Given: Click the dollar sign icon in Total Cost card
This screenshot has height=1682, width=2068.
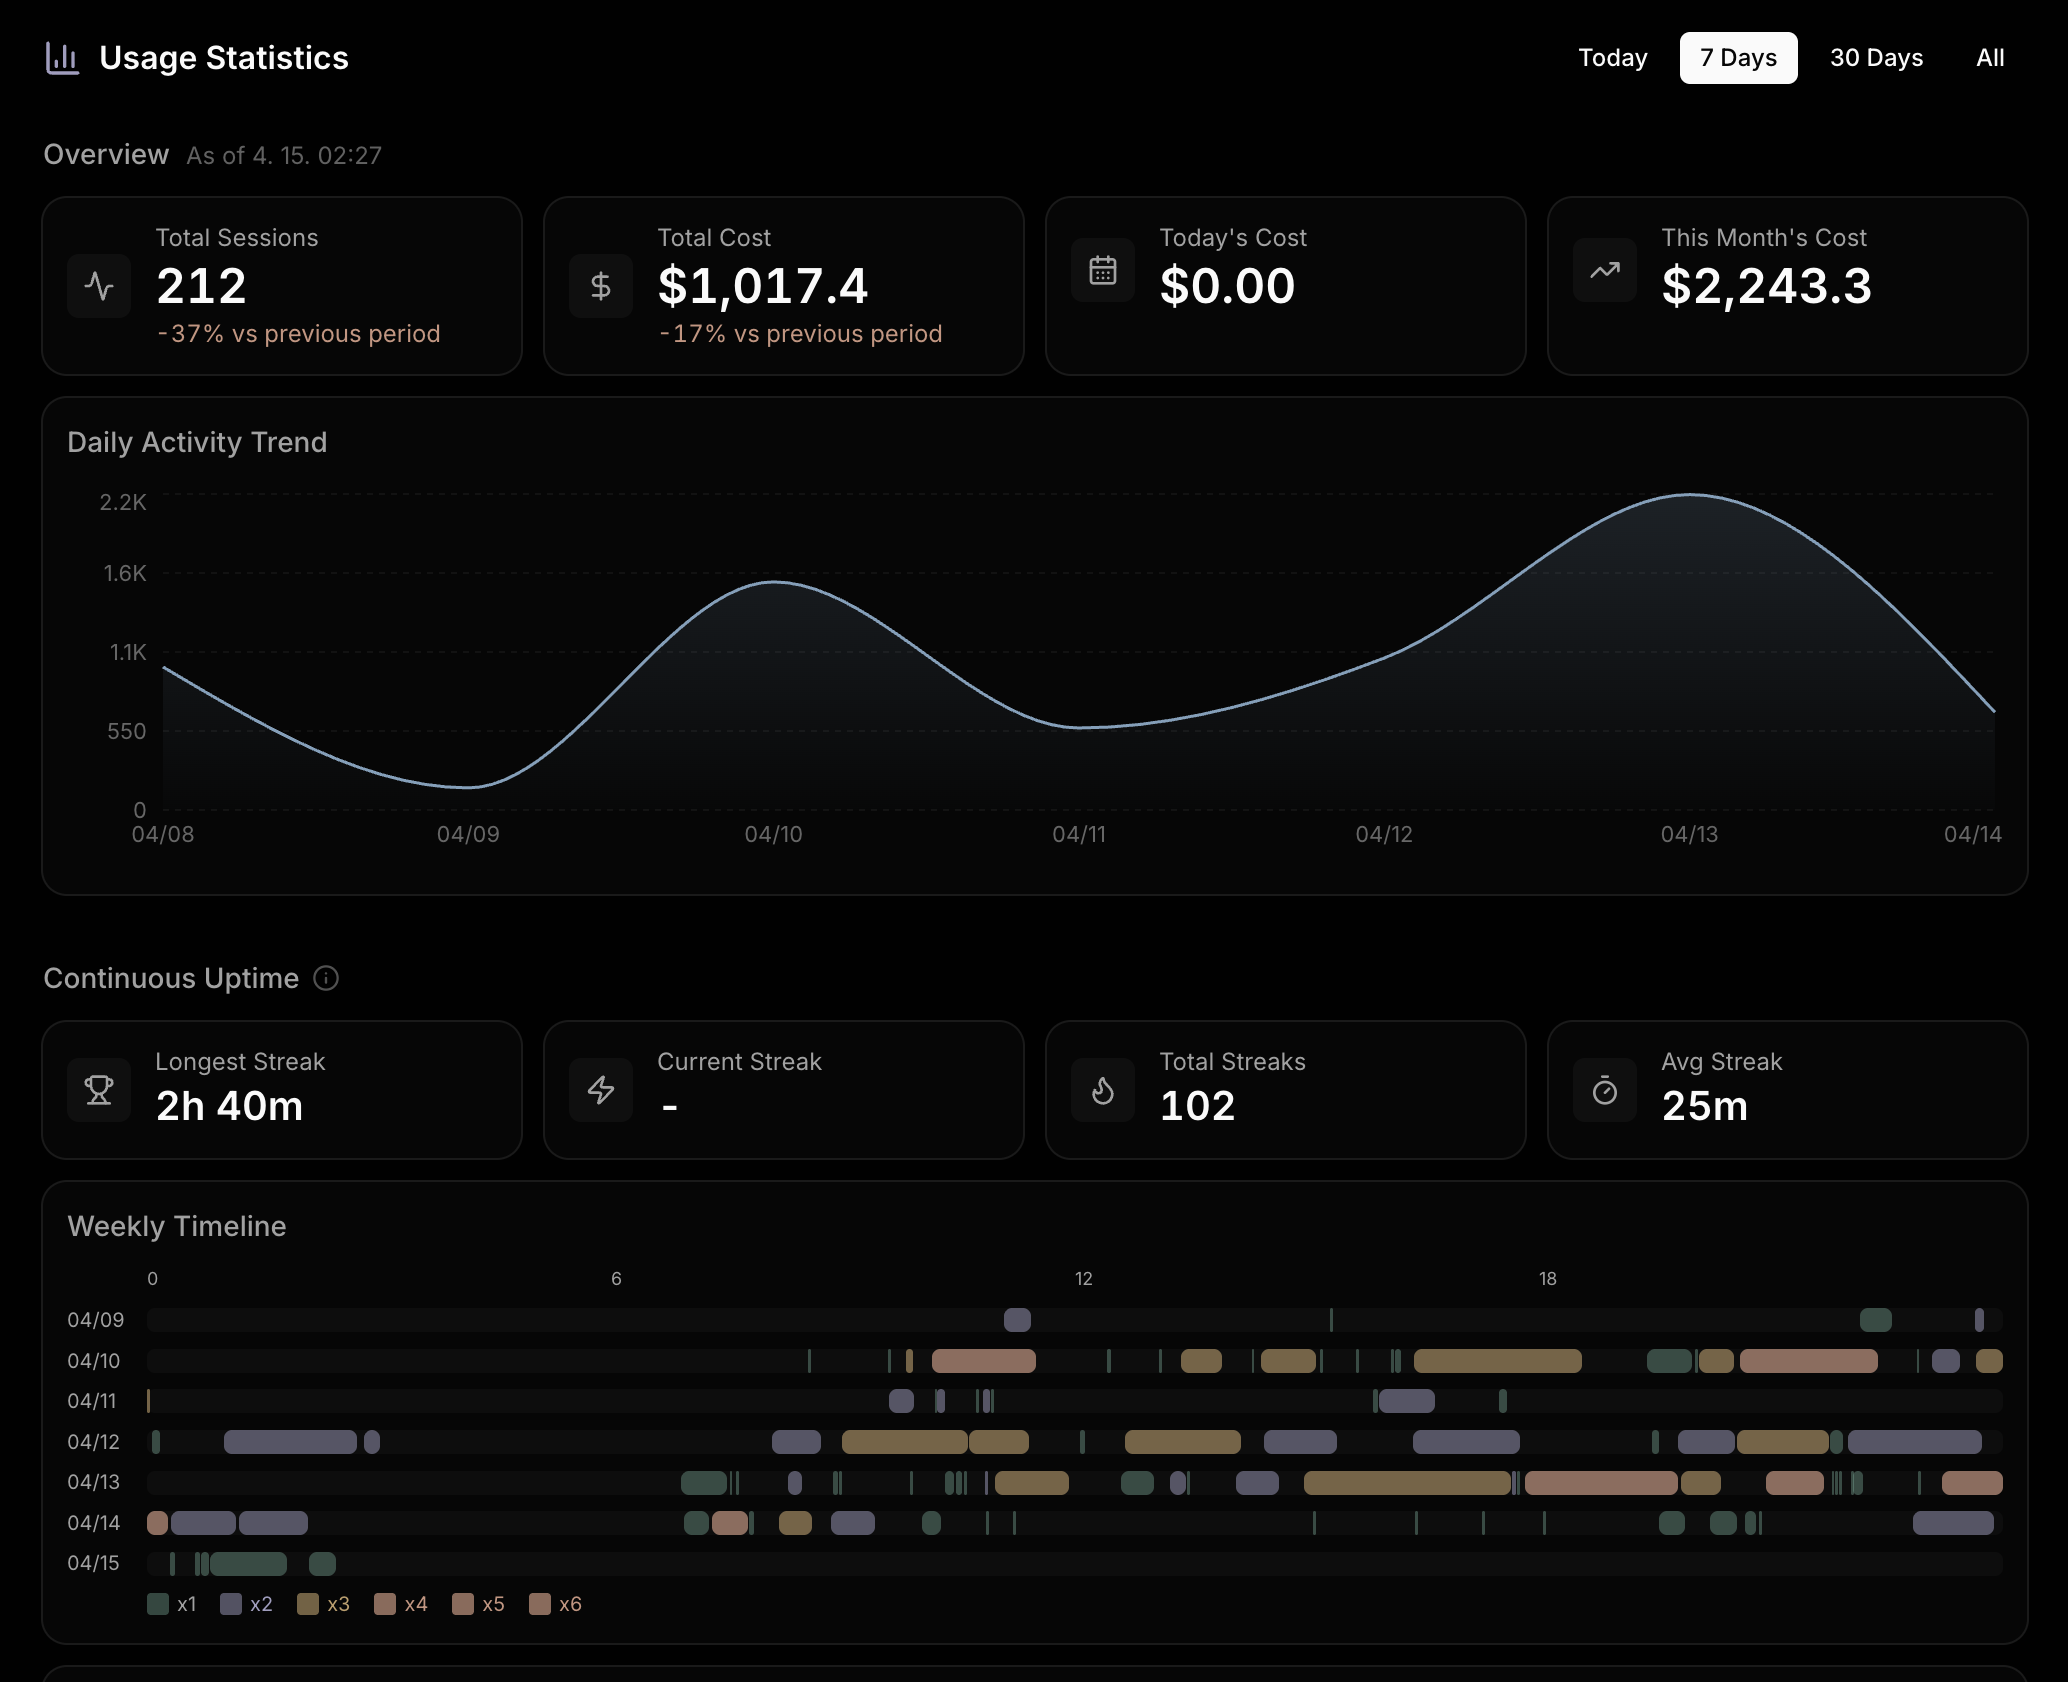Looking at the screenshot, I should 601,286.
